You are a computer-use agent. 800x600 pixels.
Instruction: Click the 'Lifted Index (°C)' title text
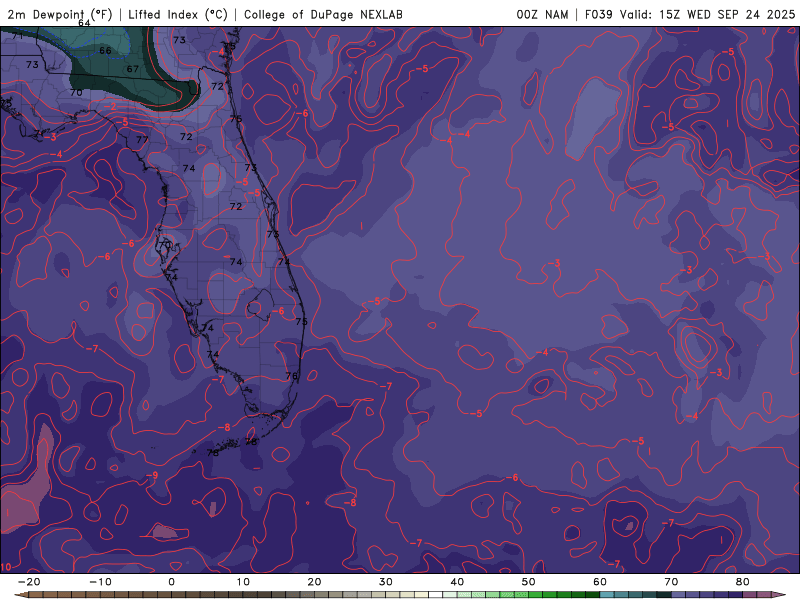[178, 14]
